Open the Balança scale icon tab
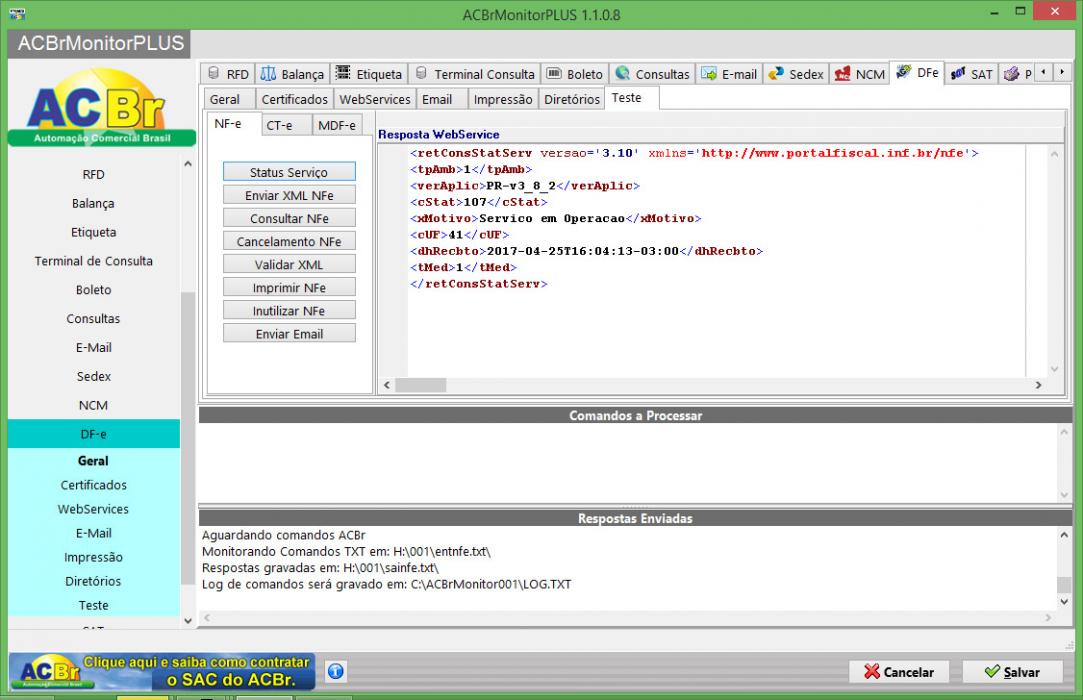The image size is (1083, 700). click(292, 74)
